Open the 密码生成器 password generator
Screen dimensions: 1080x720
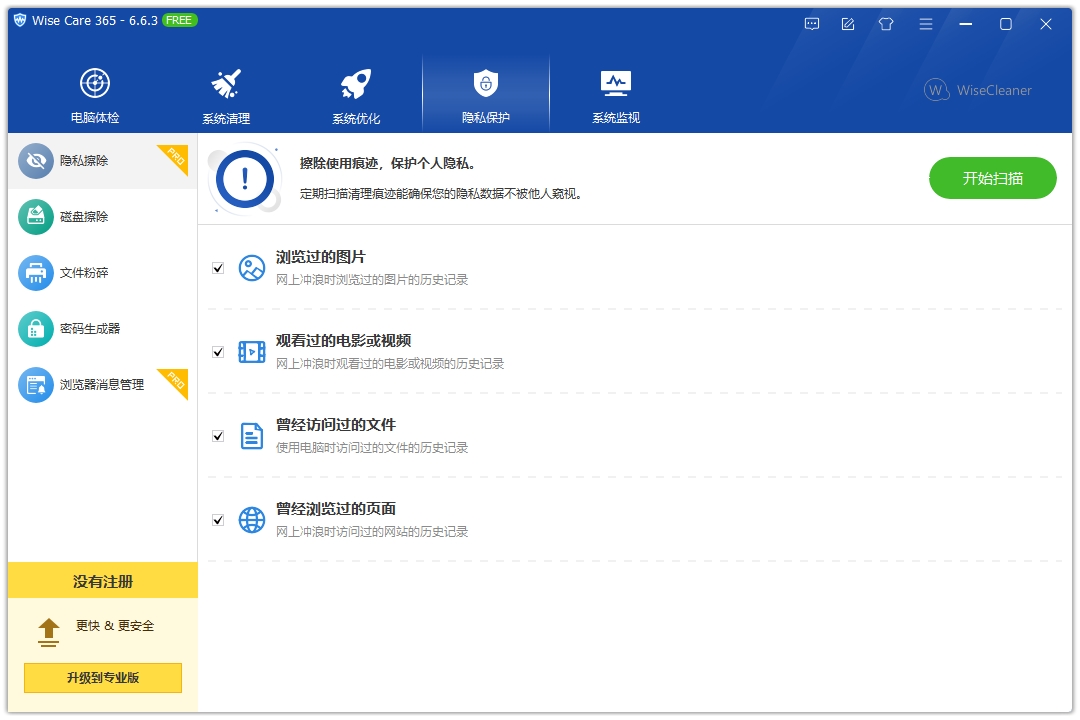(90, 328)
